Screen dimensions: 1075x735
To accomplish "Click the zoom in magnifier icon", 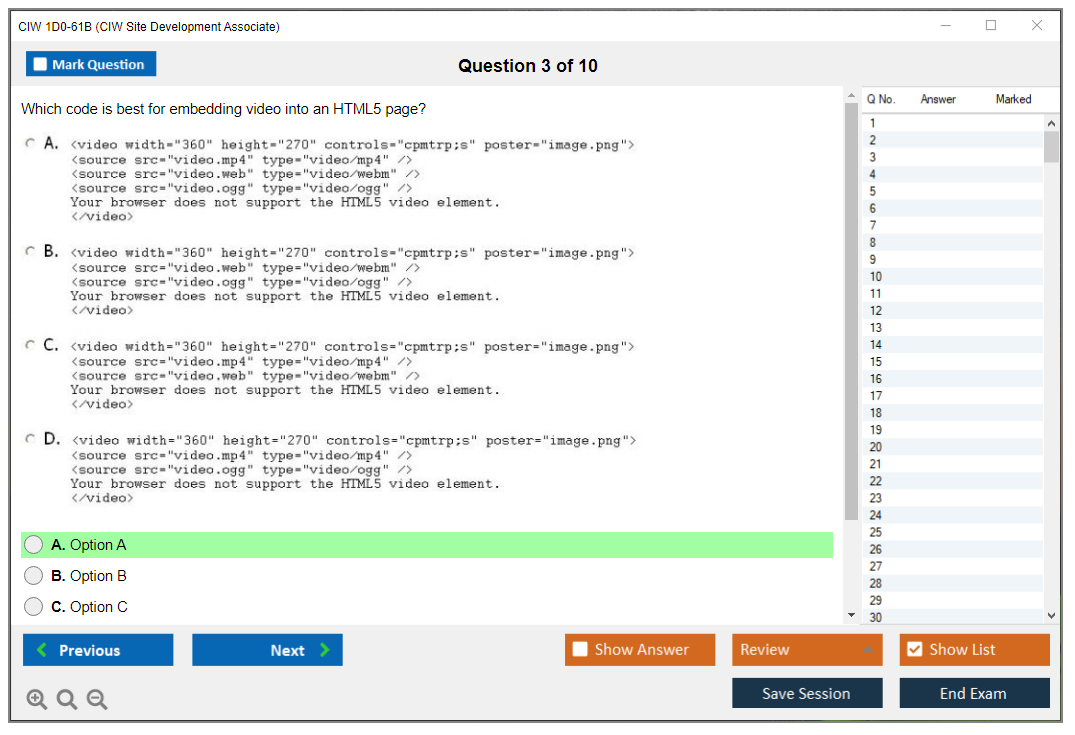I will 36,700.
